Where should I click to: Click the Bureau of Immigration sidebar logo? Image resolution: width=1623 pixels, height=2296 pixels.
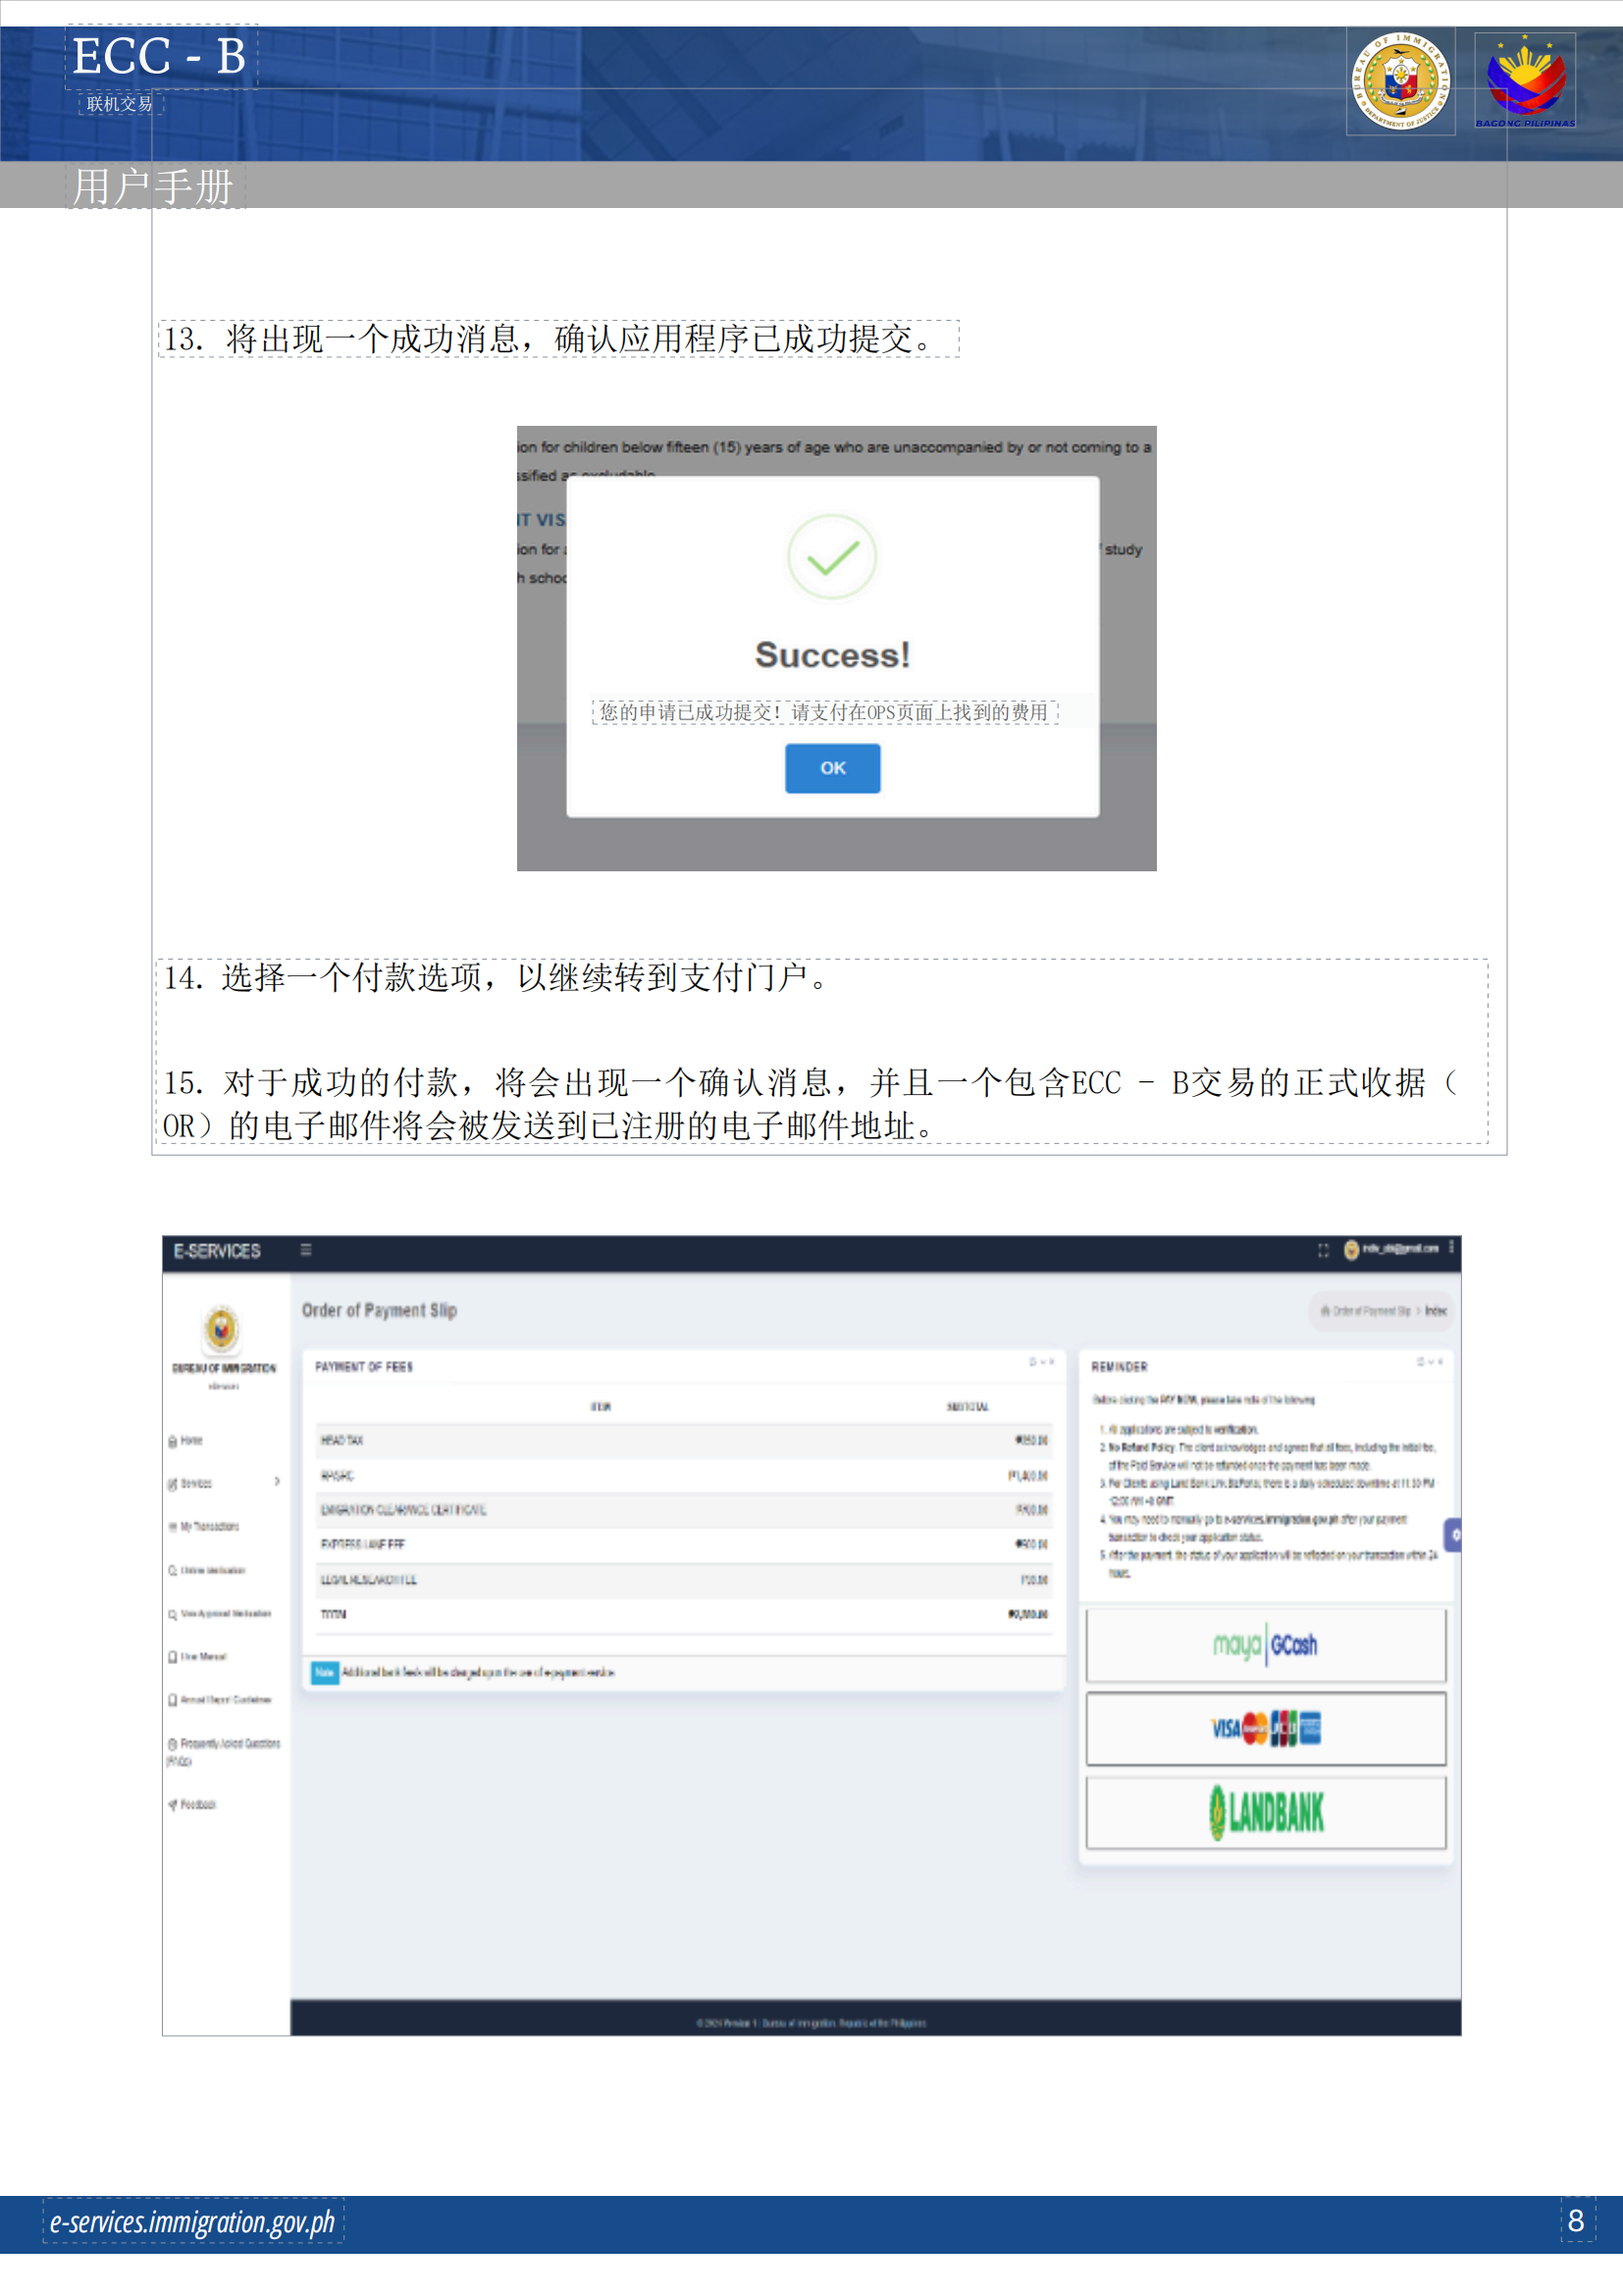pos(221,1330)
